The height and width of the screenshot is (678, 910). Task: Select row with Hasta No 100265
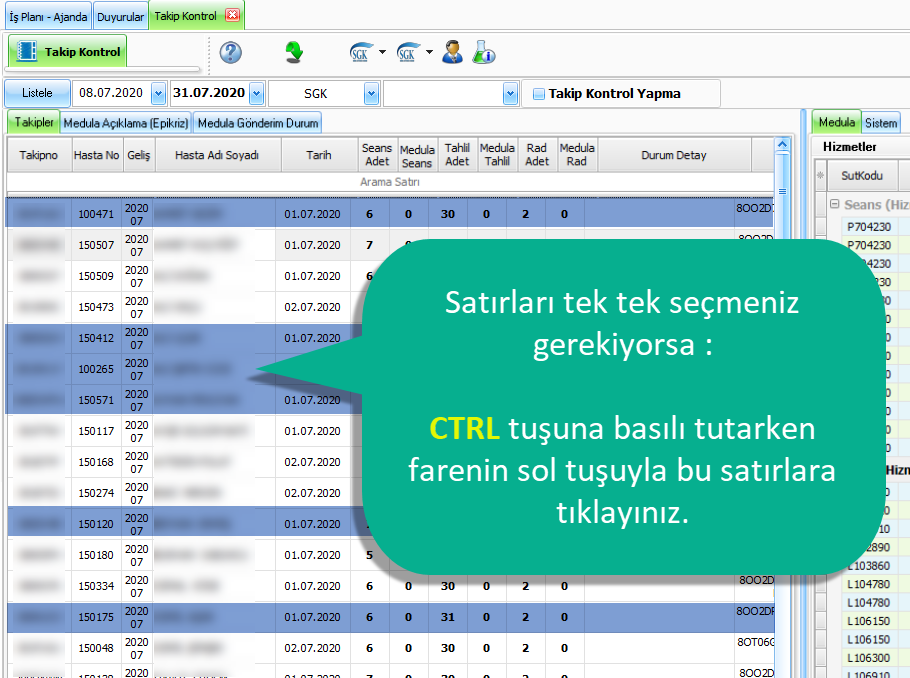(x=390, y=369)
